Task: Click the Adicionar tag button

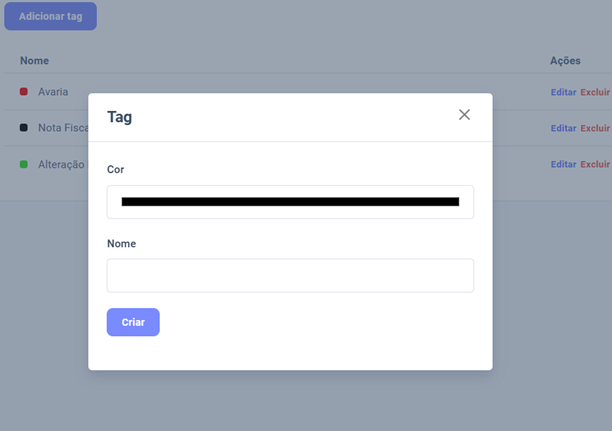Action: click(50, 16)
